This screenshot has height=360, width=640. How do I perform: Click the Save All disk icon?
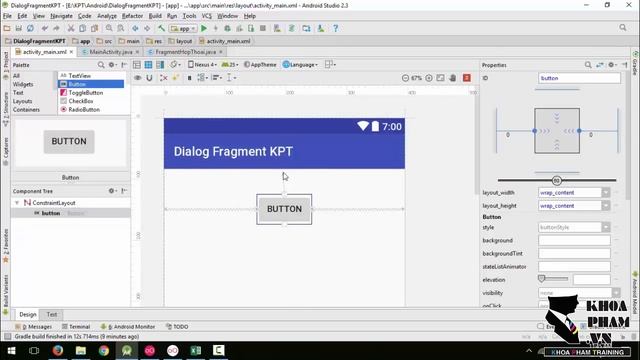point(18,28)
